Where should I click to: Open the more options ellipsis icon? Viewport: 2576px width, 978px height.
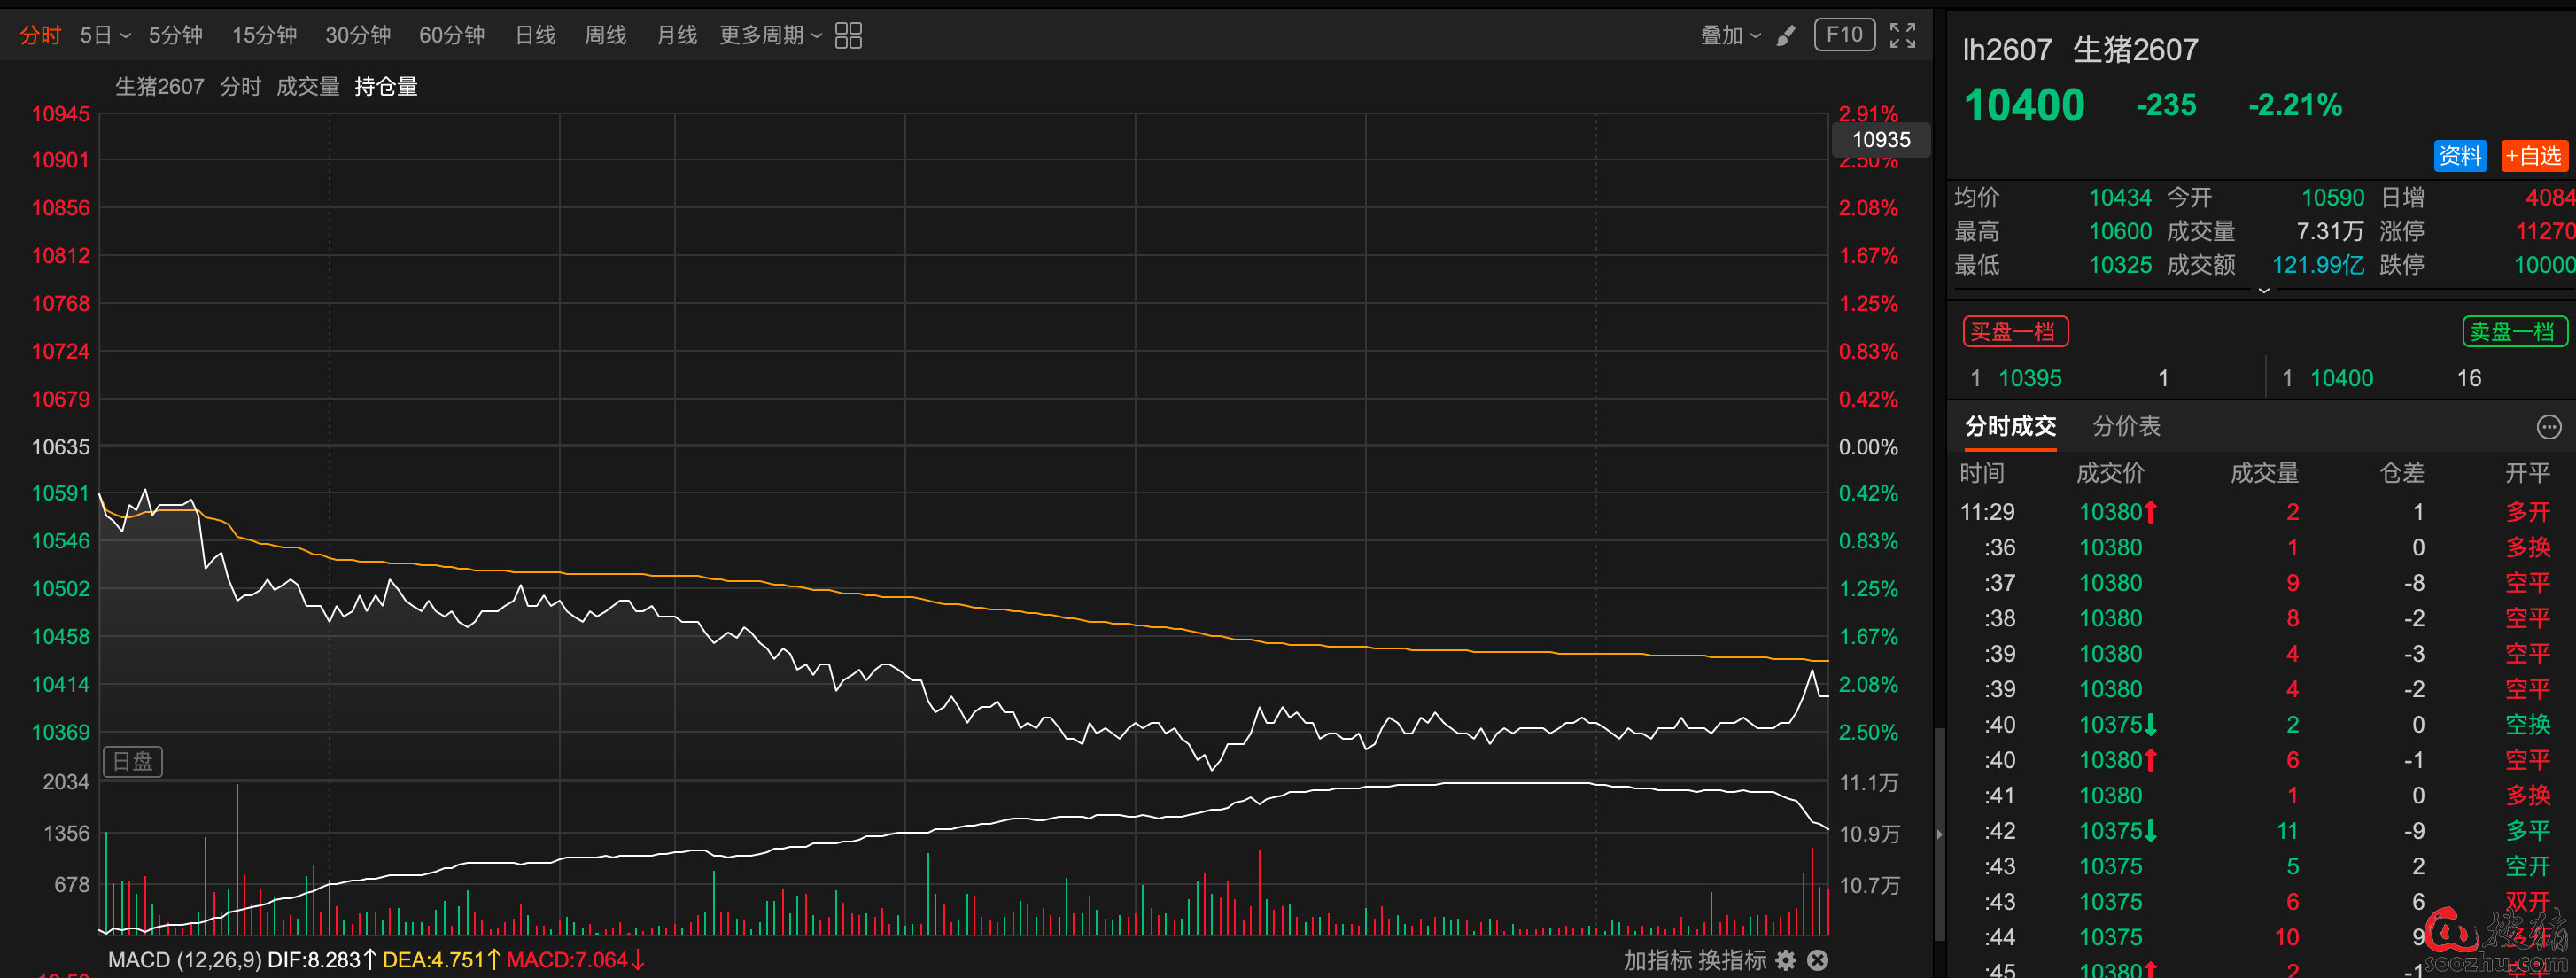[2549, 427]
